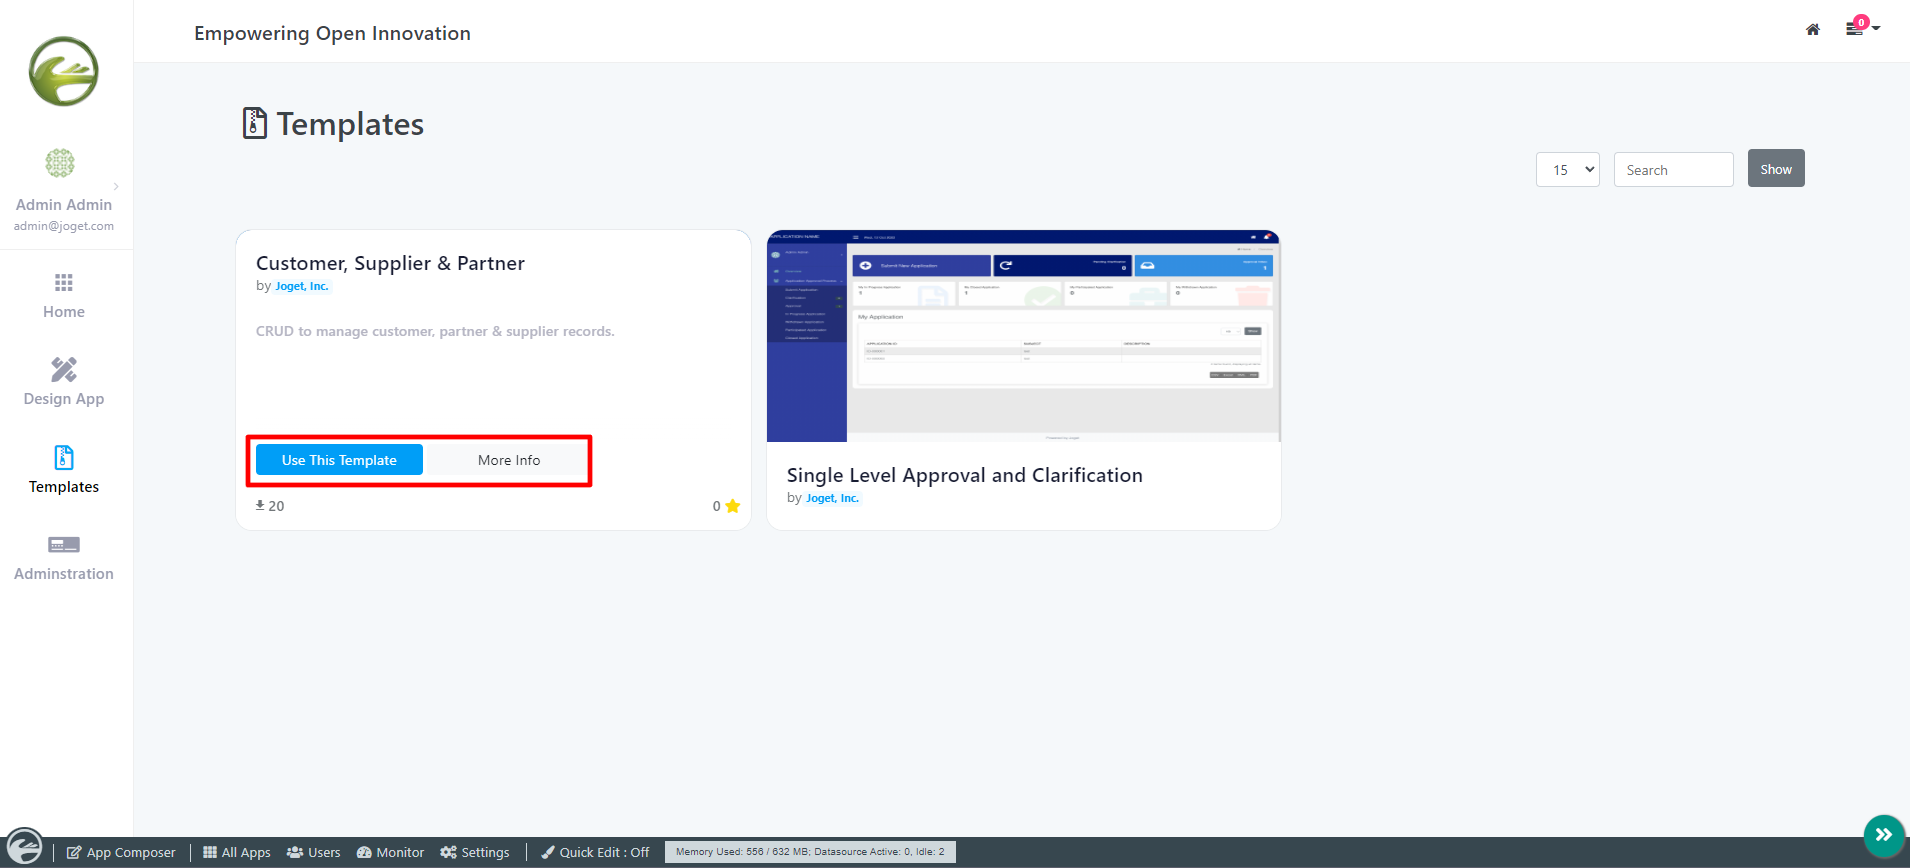Toggle Quick Edit mode
This screenshot has height=868, width=1910.
[596, 852]
